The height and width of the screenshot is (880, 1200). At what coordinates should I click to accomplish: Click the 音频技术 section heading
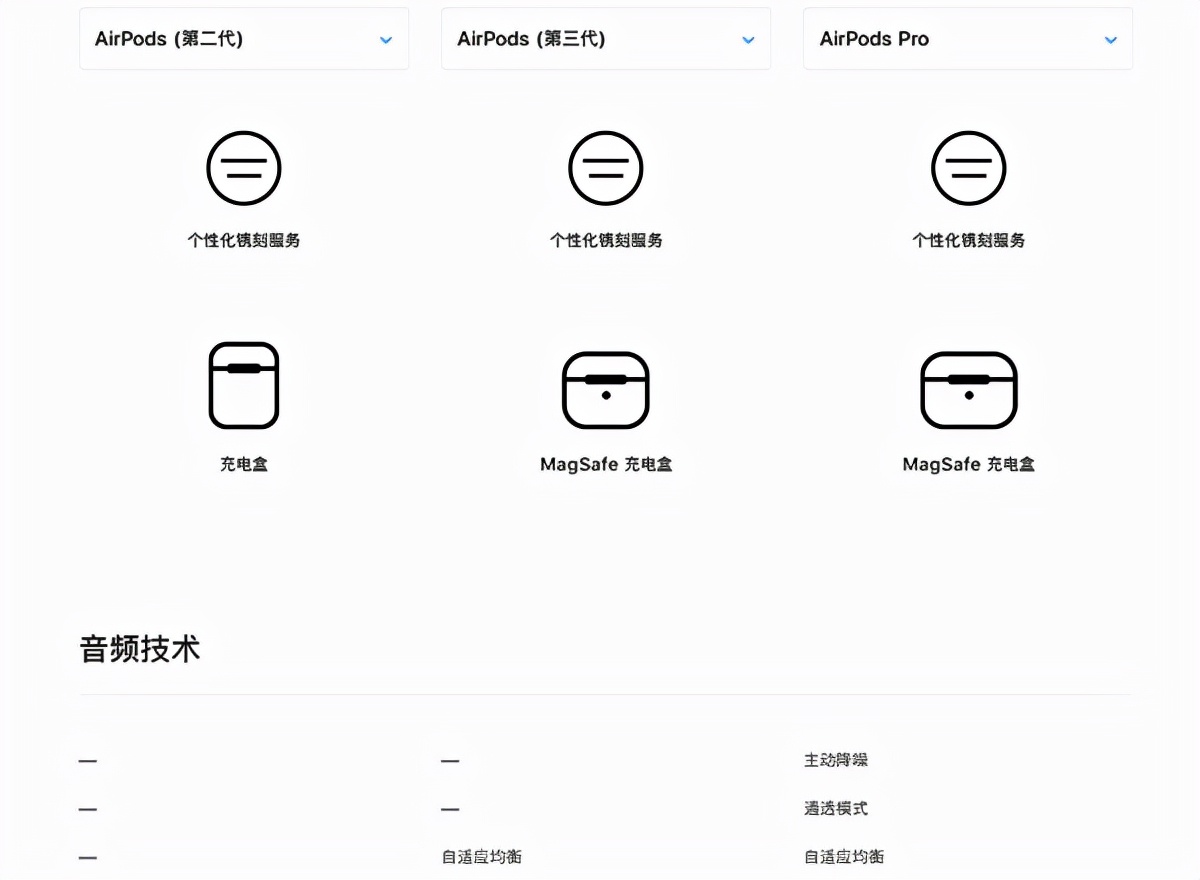click(x=140, y=649)
